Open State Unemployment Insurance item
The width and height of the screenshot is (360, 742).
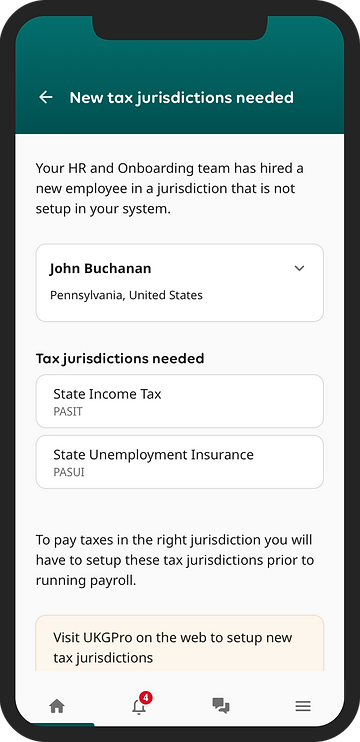[x=180, y=462]
